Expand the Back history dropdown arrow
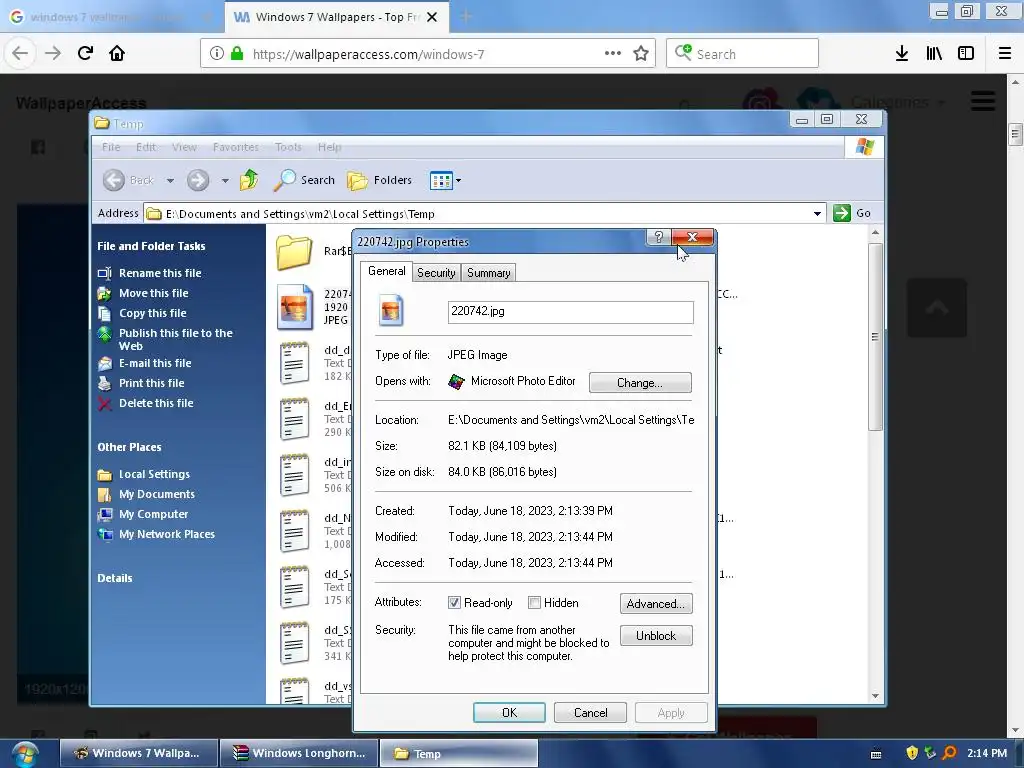The image size is (1024, 768). tap(170, 180)
